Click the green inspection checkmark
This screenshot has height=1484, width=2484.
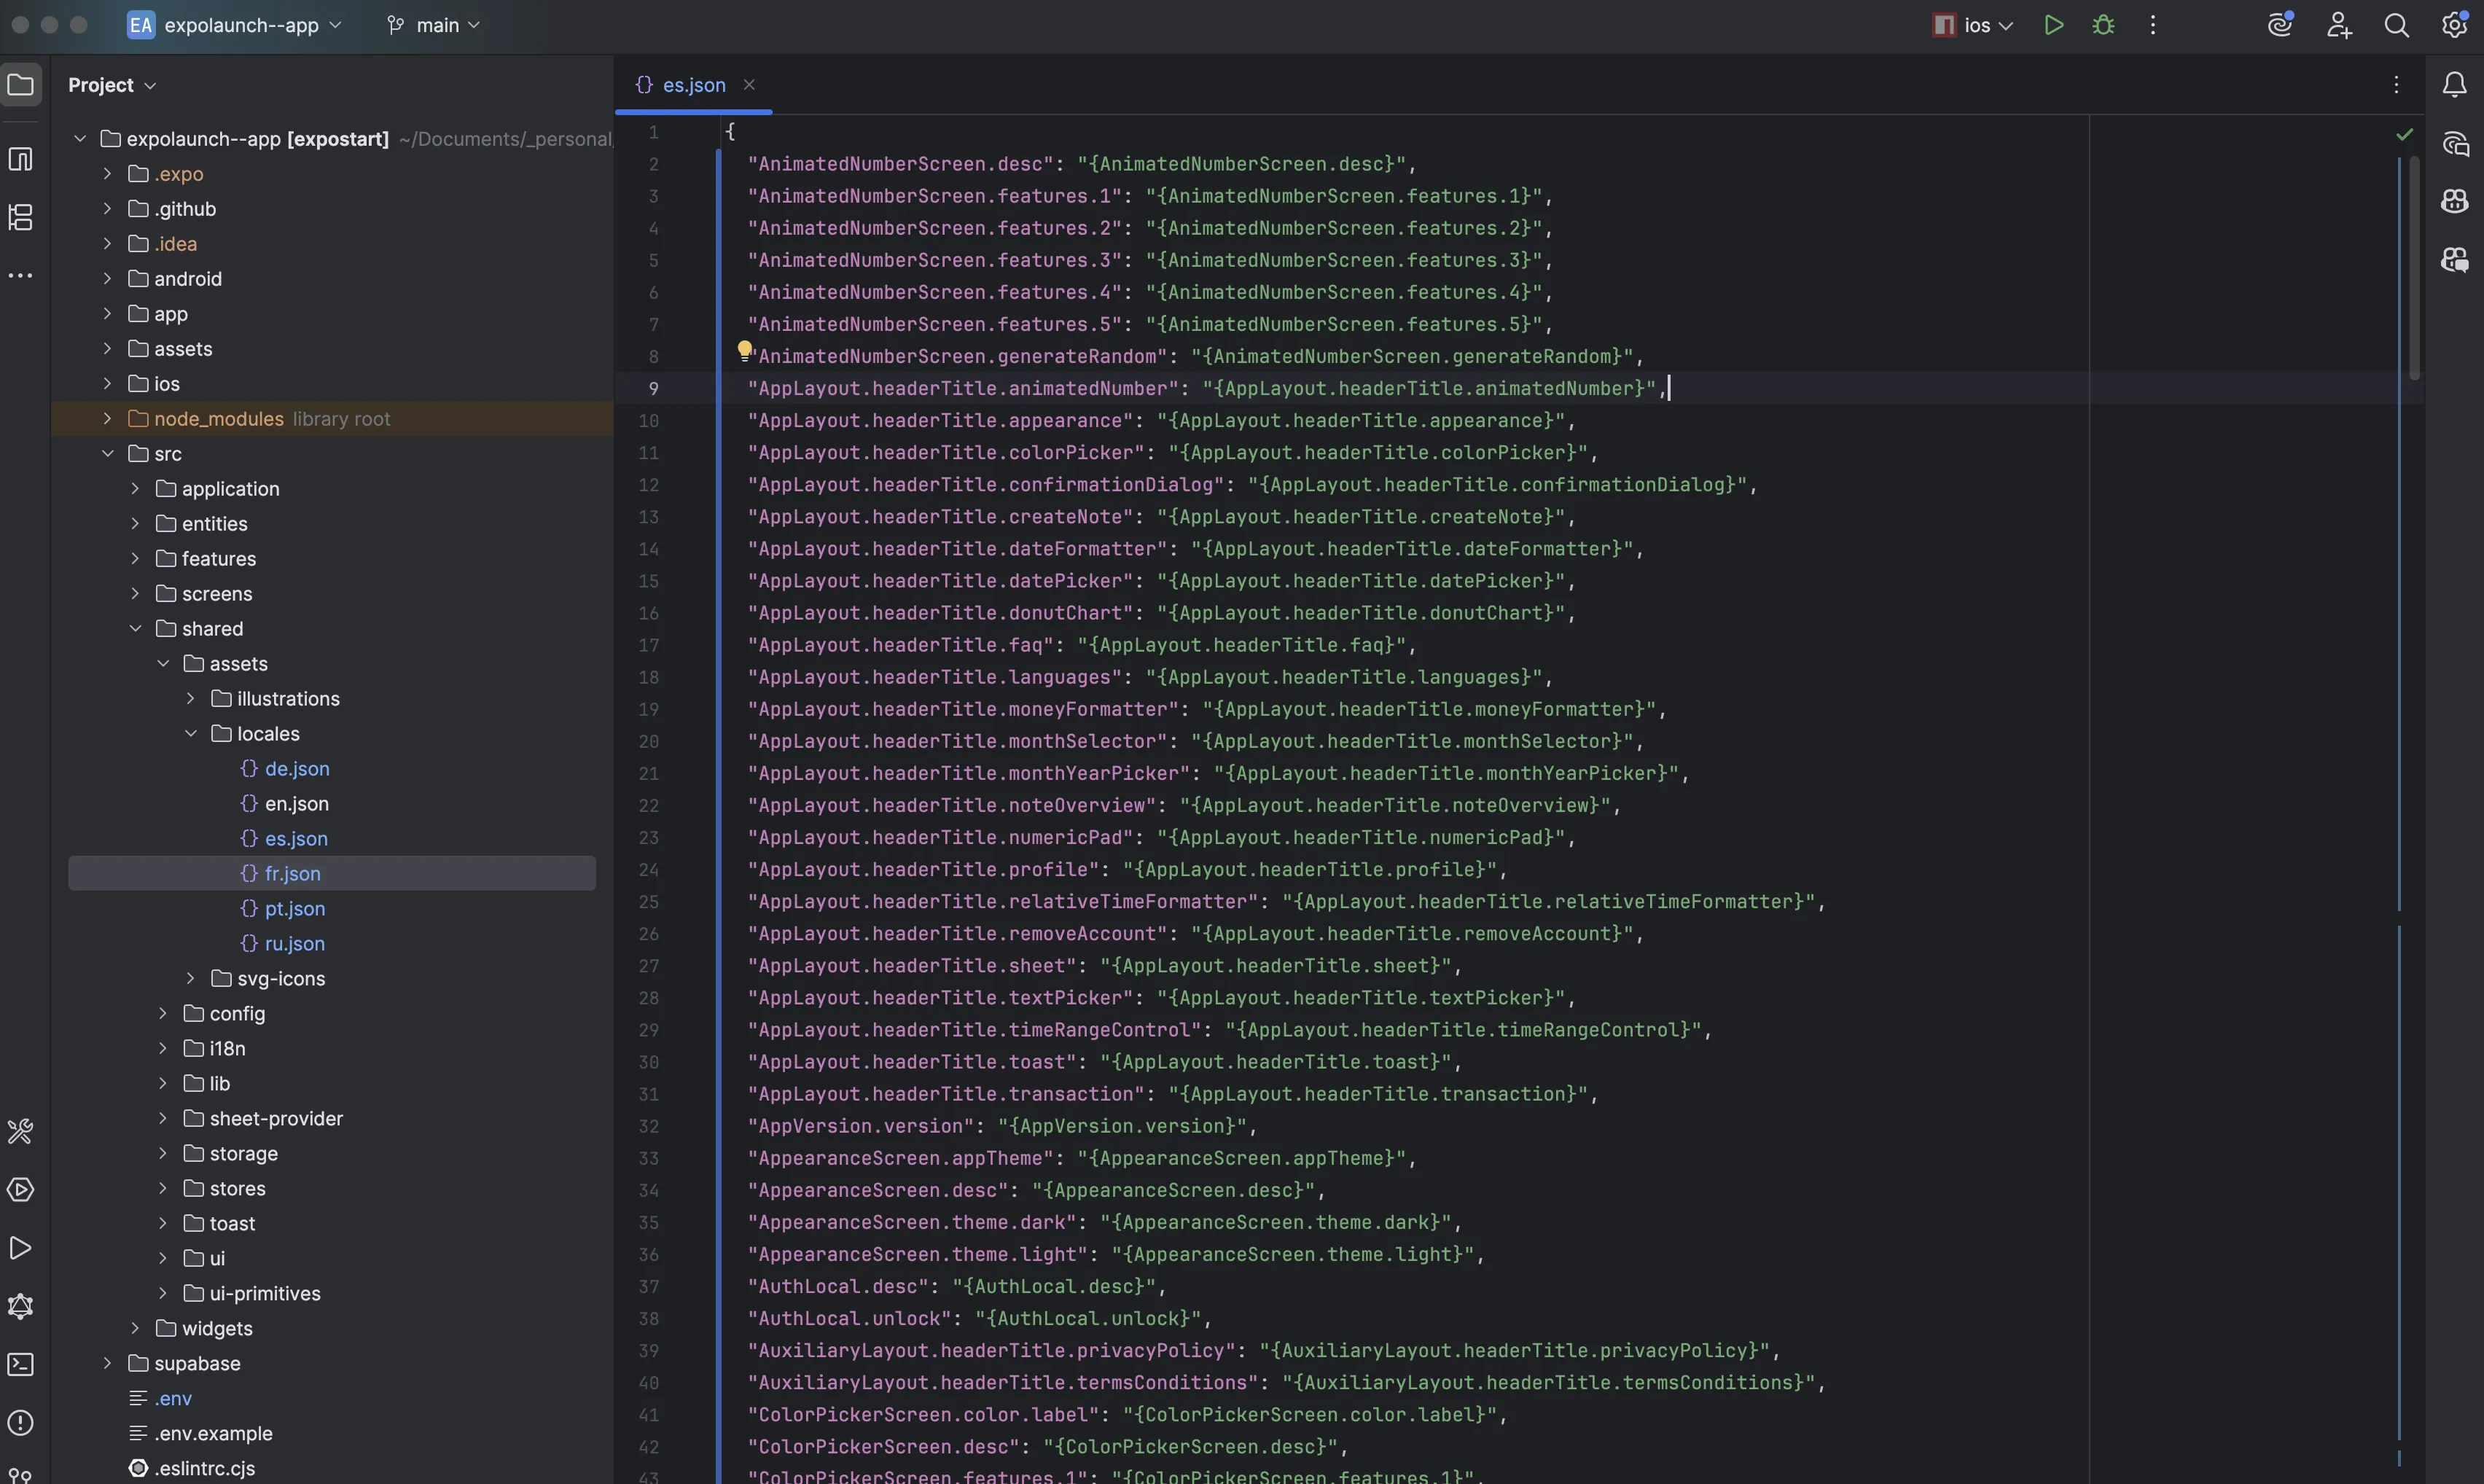(x=2405, y=134)
